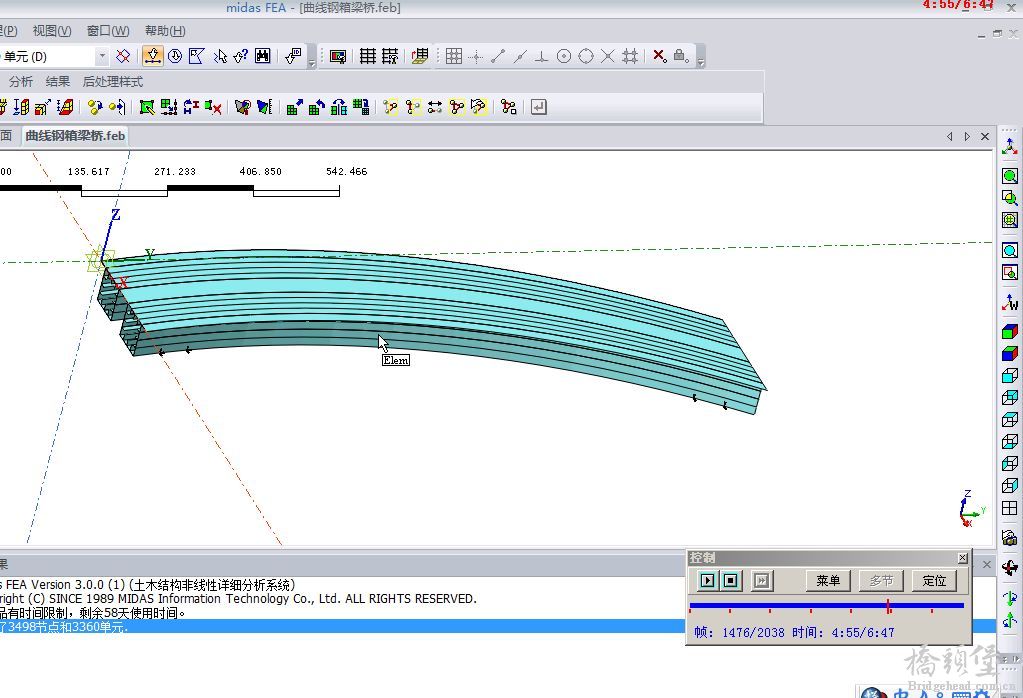Click the red current-position marker on timeline
Viewport: 1023px width, 698px height.
pos(889,607)
